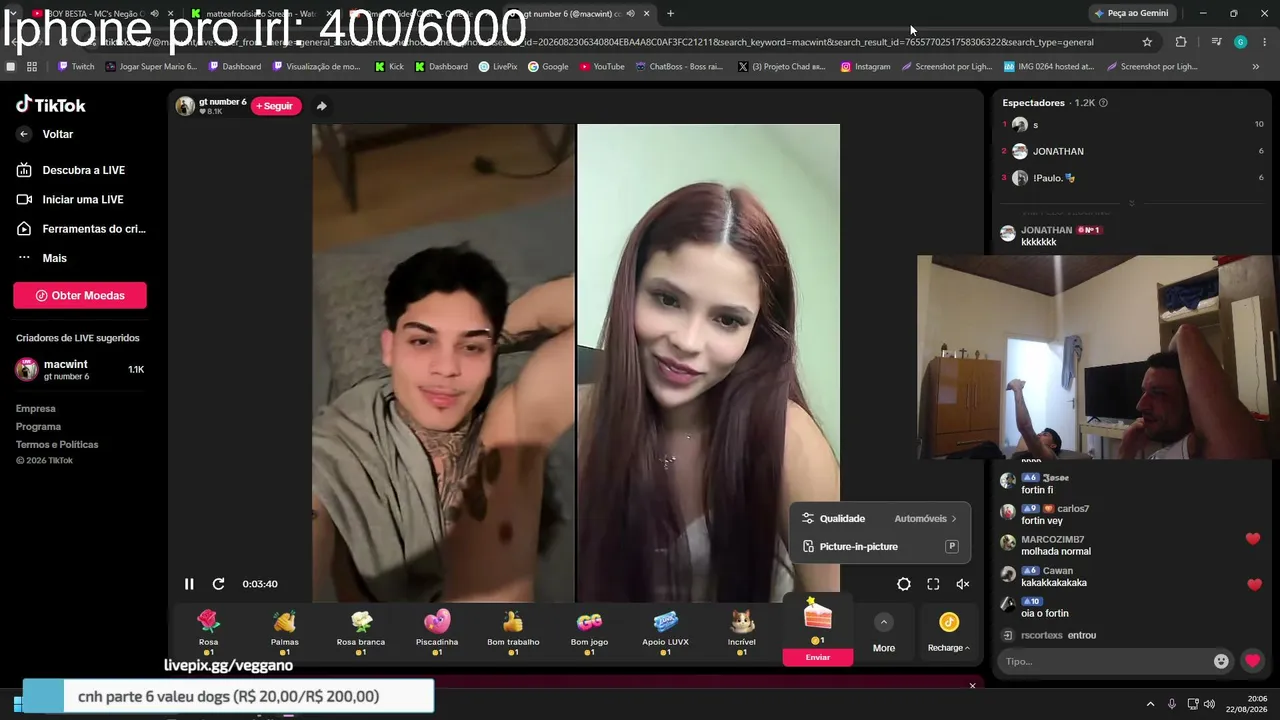Open the Termos e Políticas link
This screenshot has width=1280, height=720.
point(57,445)
